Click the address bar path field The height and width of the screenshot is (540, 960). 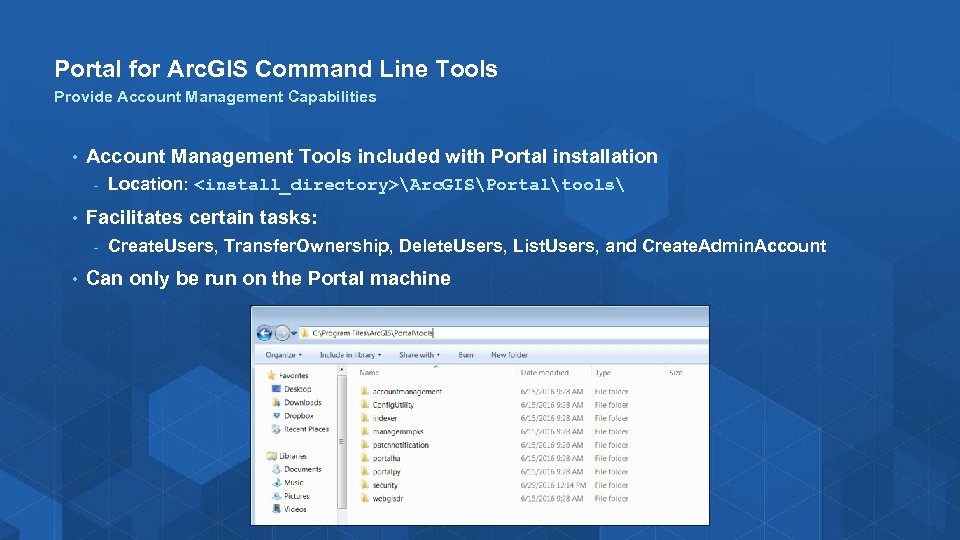503,333
